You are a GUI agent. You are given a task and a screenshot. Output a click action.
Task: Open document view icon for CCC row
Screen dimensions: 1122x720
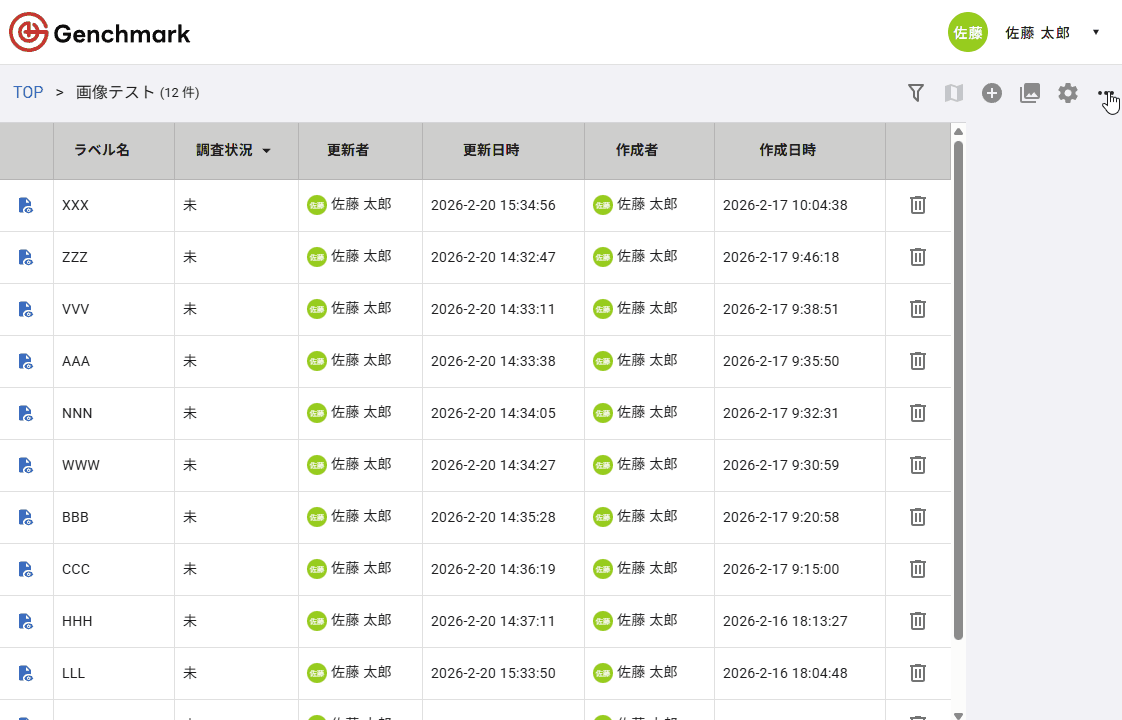coord(26,569)
